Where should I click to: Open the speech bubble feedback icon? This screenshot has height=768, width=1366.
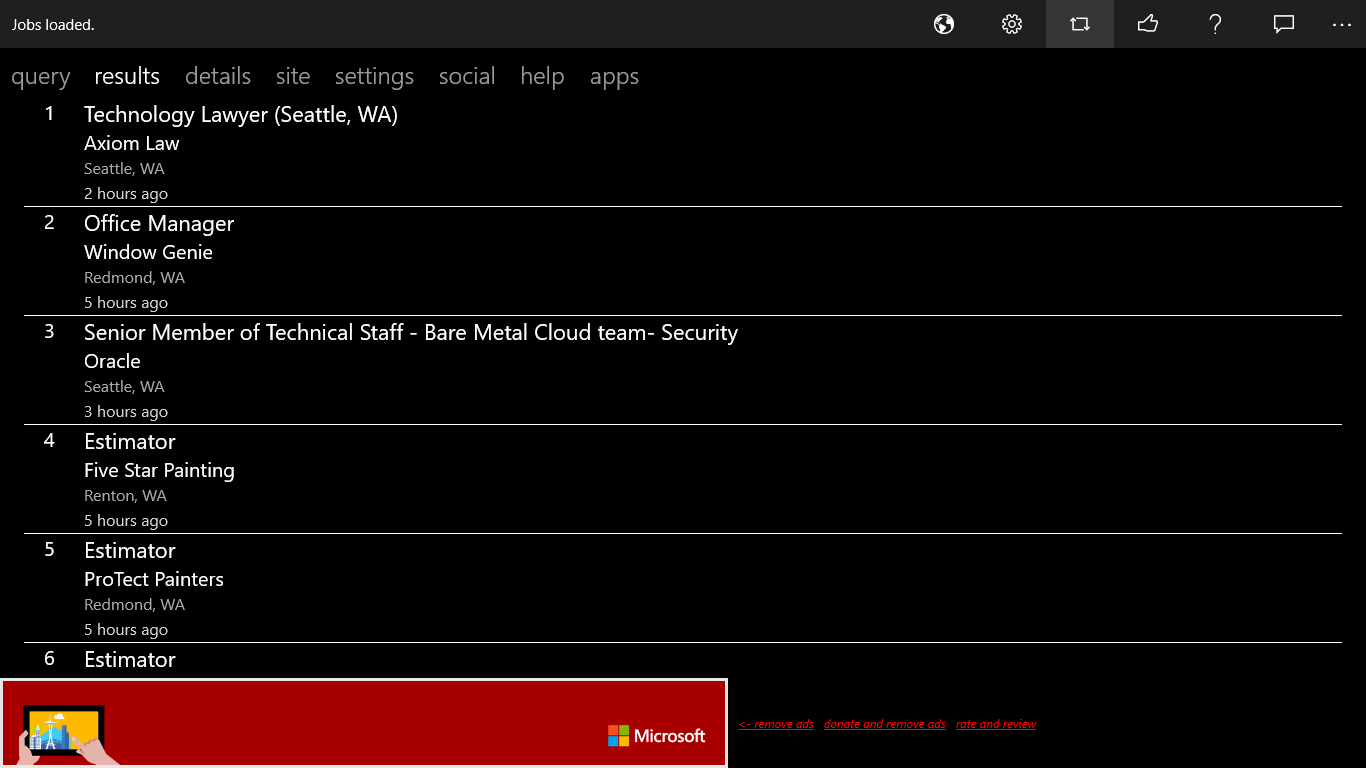[x=1284, y=24]
